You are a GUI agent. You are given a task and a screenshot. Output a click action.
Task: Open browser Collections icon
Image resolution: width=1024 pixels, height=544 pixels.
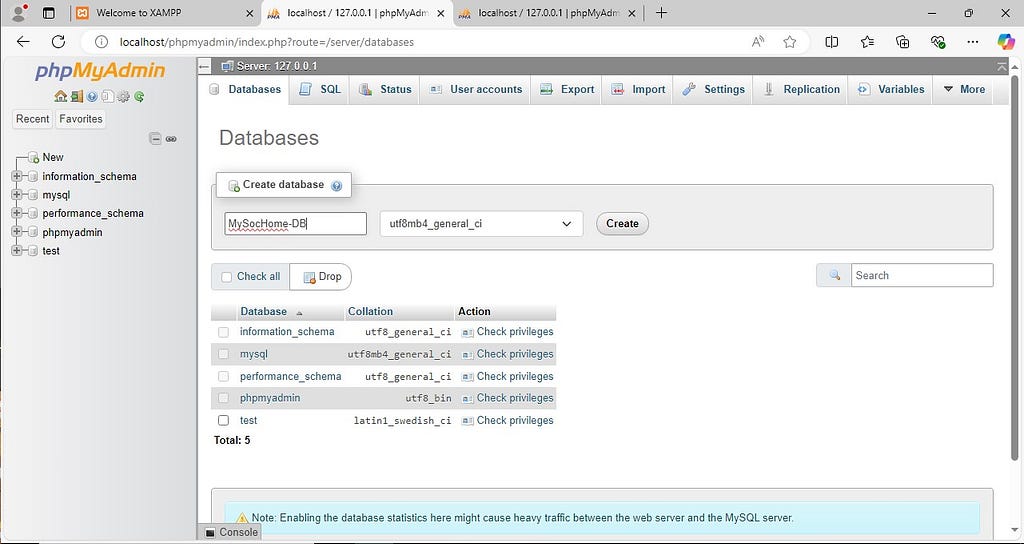pos(903,42)
